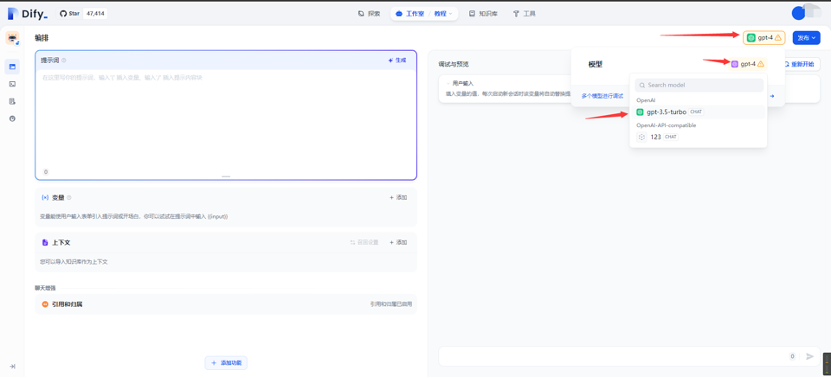Screen dimensions: 832x378
Task: Click the 调试与预览 heading
Action: [x=454, y=64]
